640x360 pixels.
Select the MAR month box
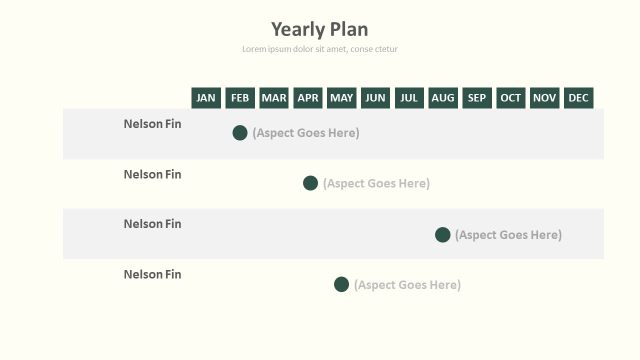pos(274,98)
